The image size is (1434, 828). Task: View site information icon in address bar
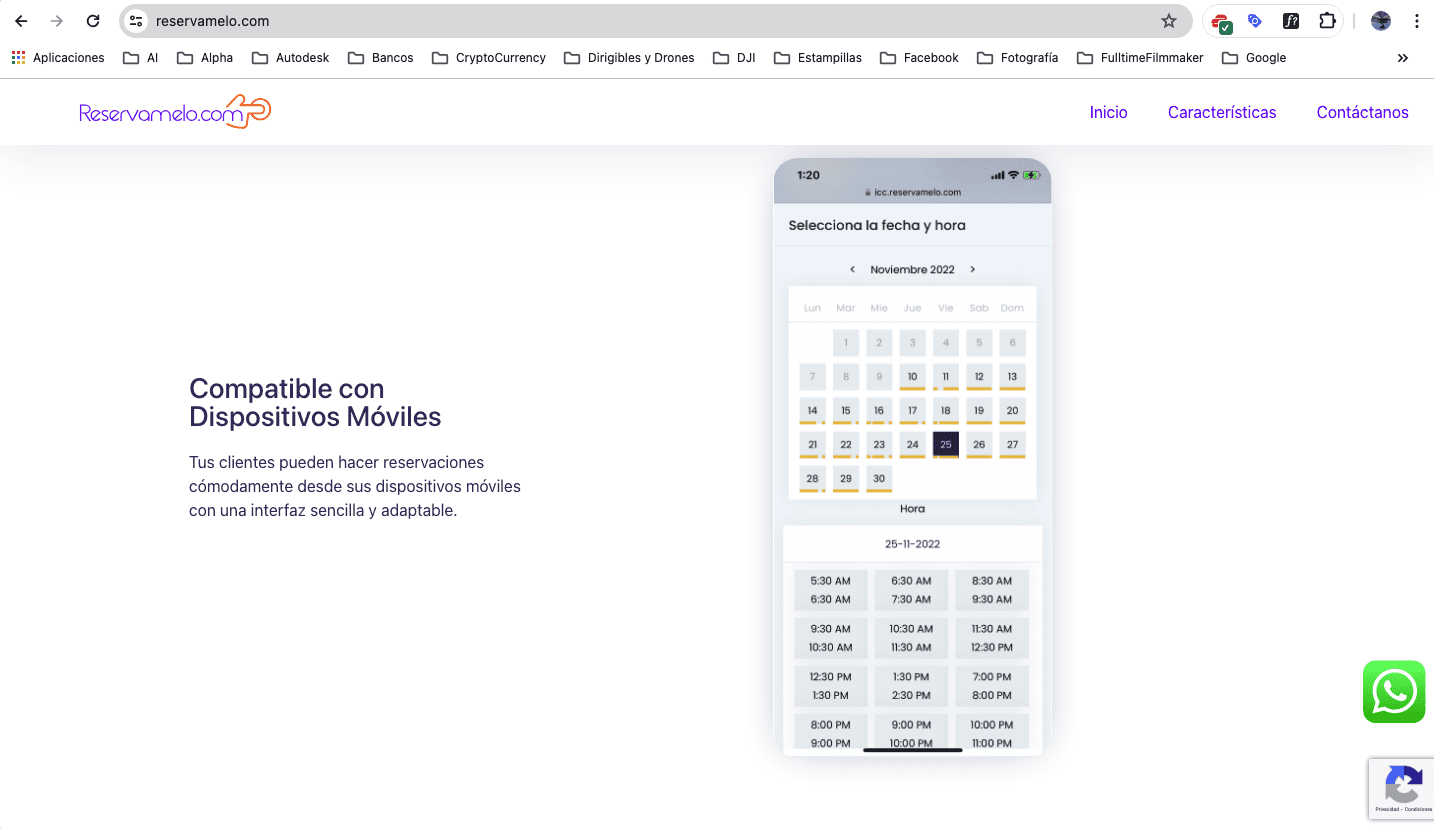[x=137, y=21]
